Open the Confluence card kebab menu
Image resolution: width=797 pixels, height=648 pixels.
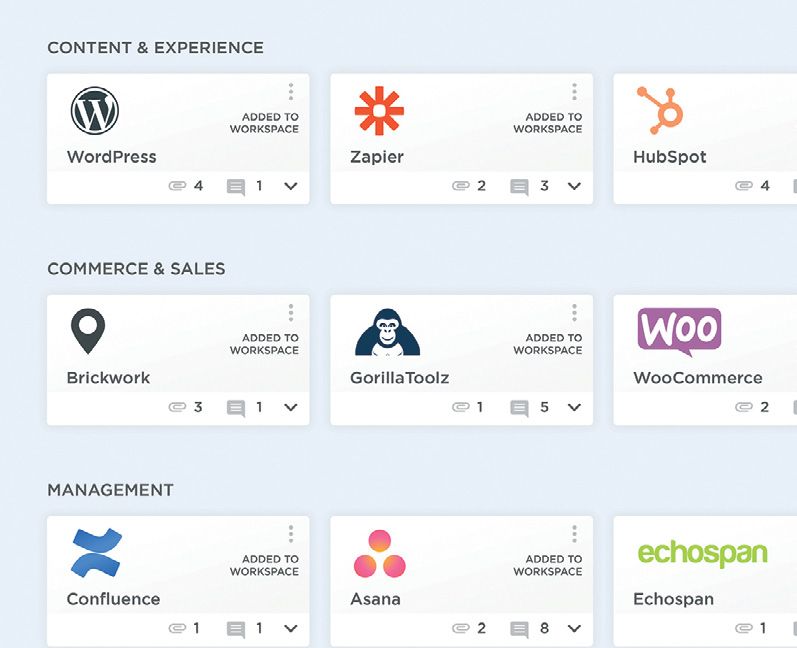[x=291, y=534]
